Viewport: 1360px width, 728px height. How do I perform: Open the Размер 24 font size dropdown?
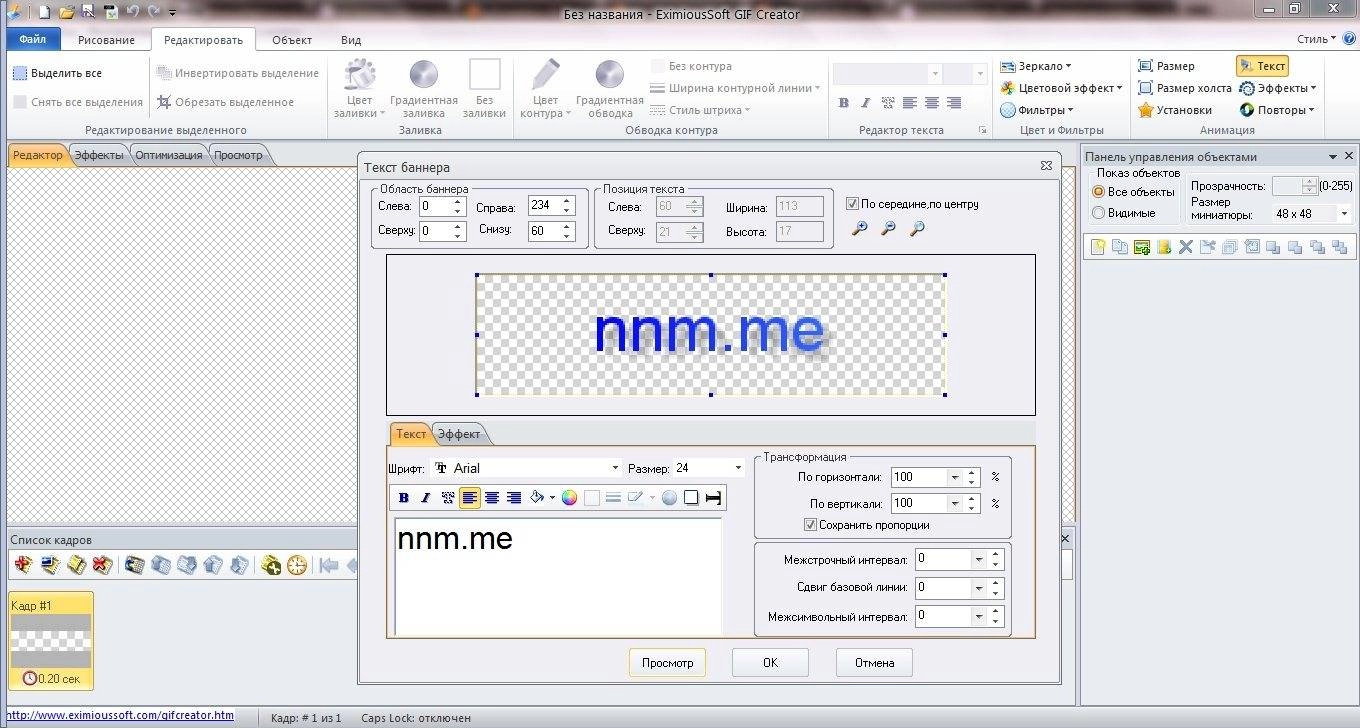coord(739,468)
